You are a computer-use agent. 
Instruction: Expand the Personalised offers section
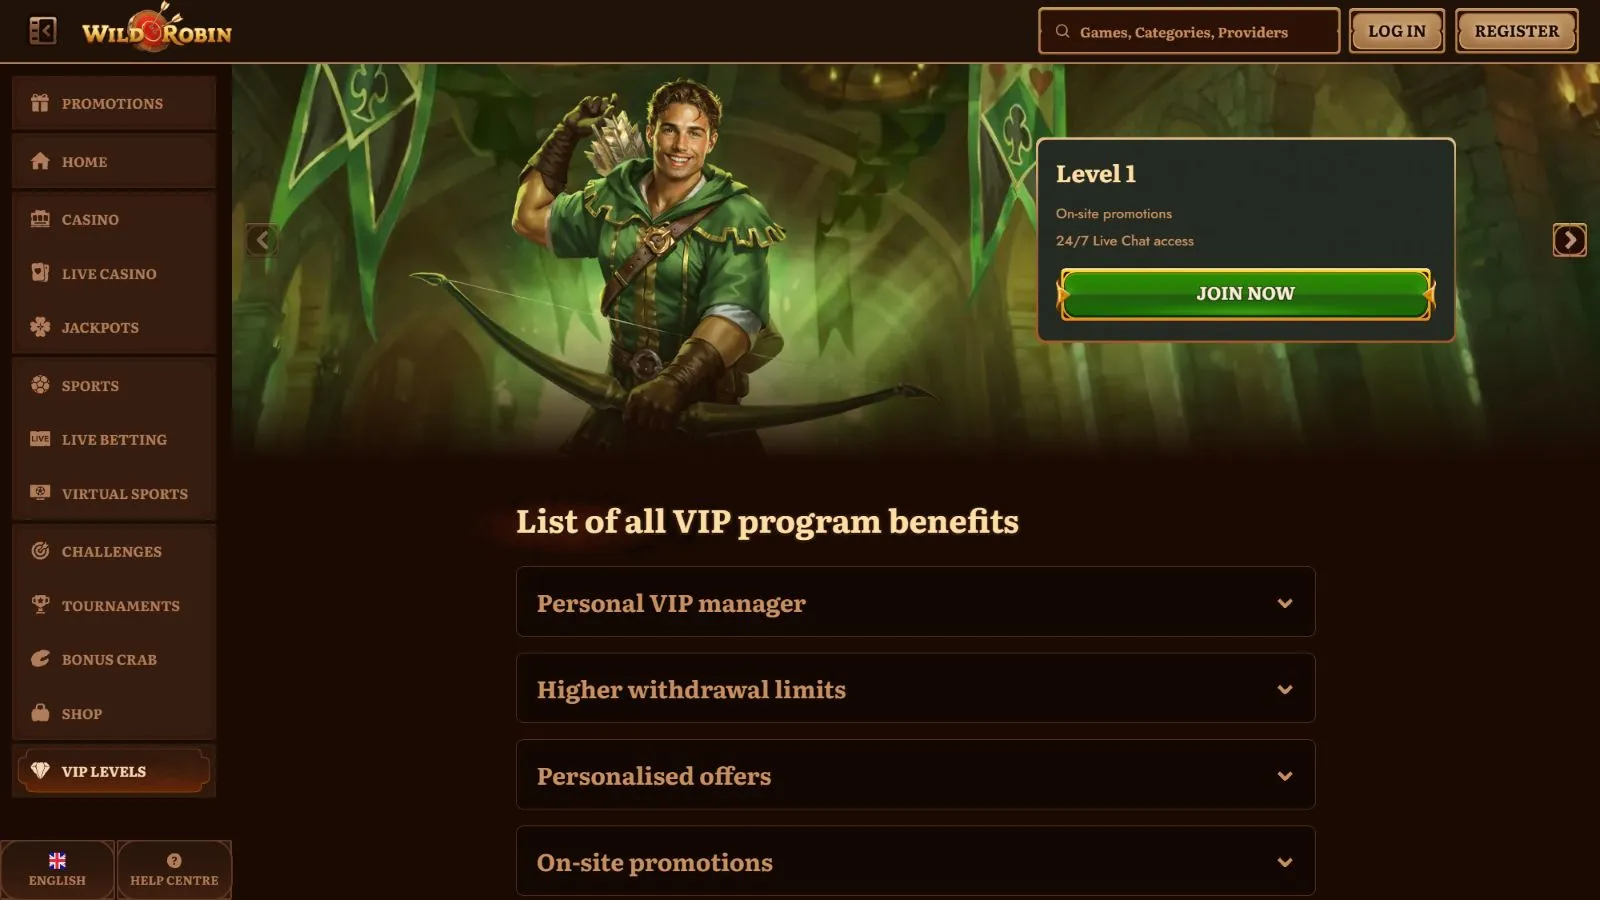click(x=915, y=775)
